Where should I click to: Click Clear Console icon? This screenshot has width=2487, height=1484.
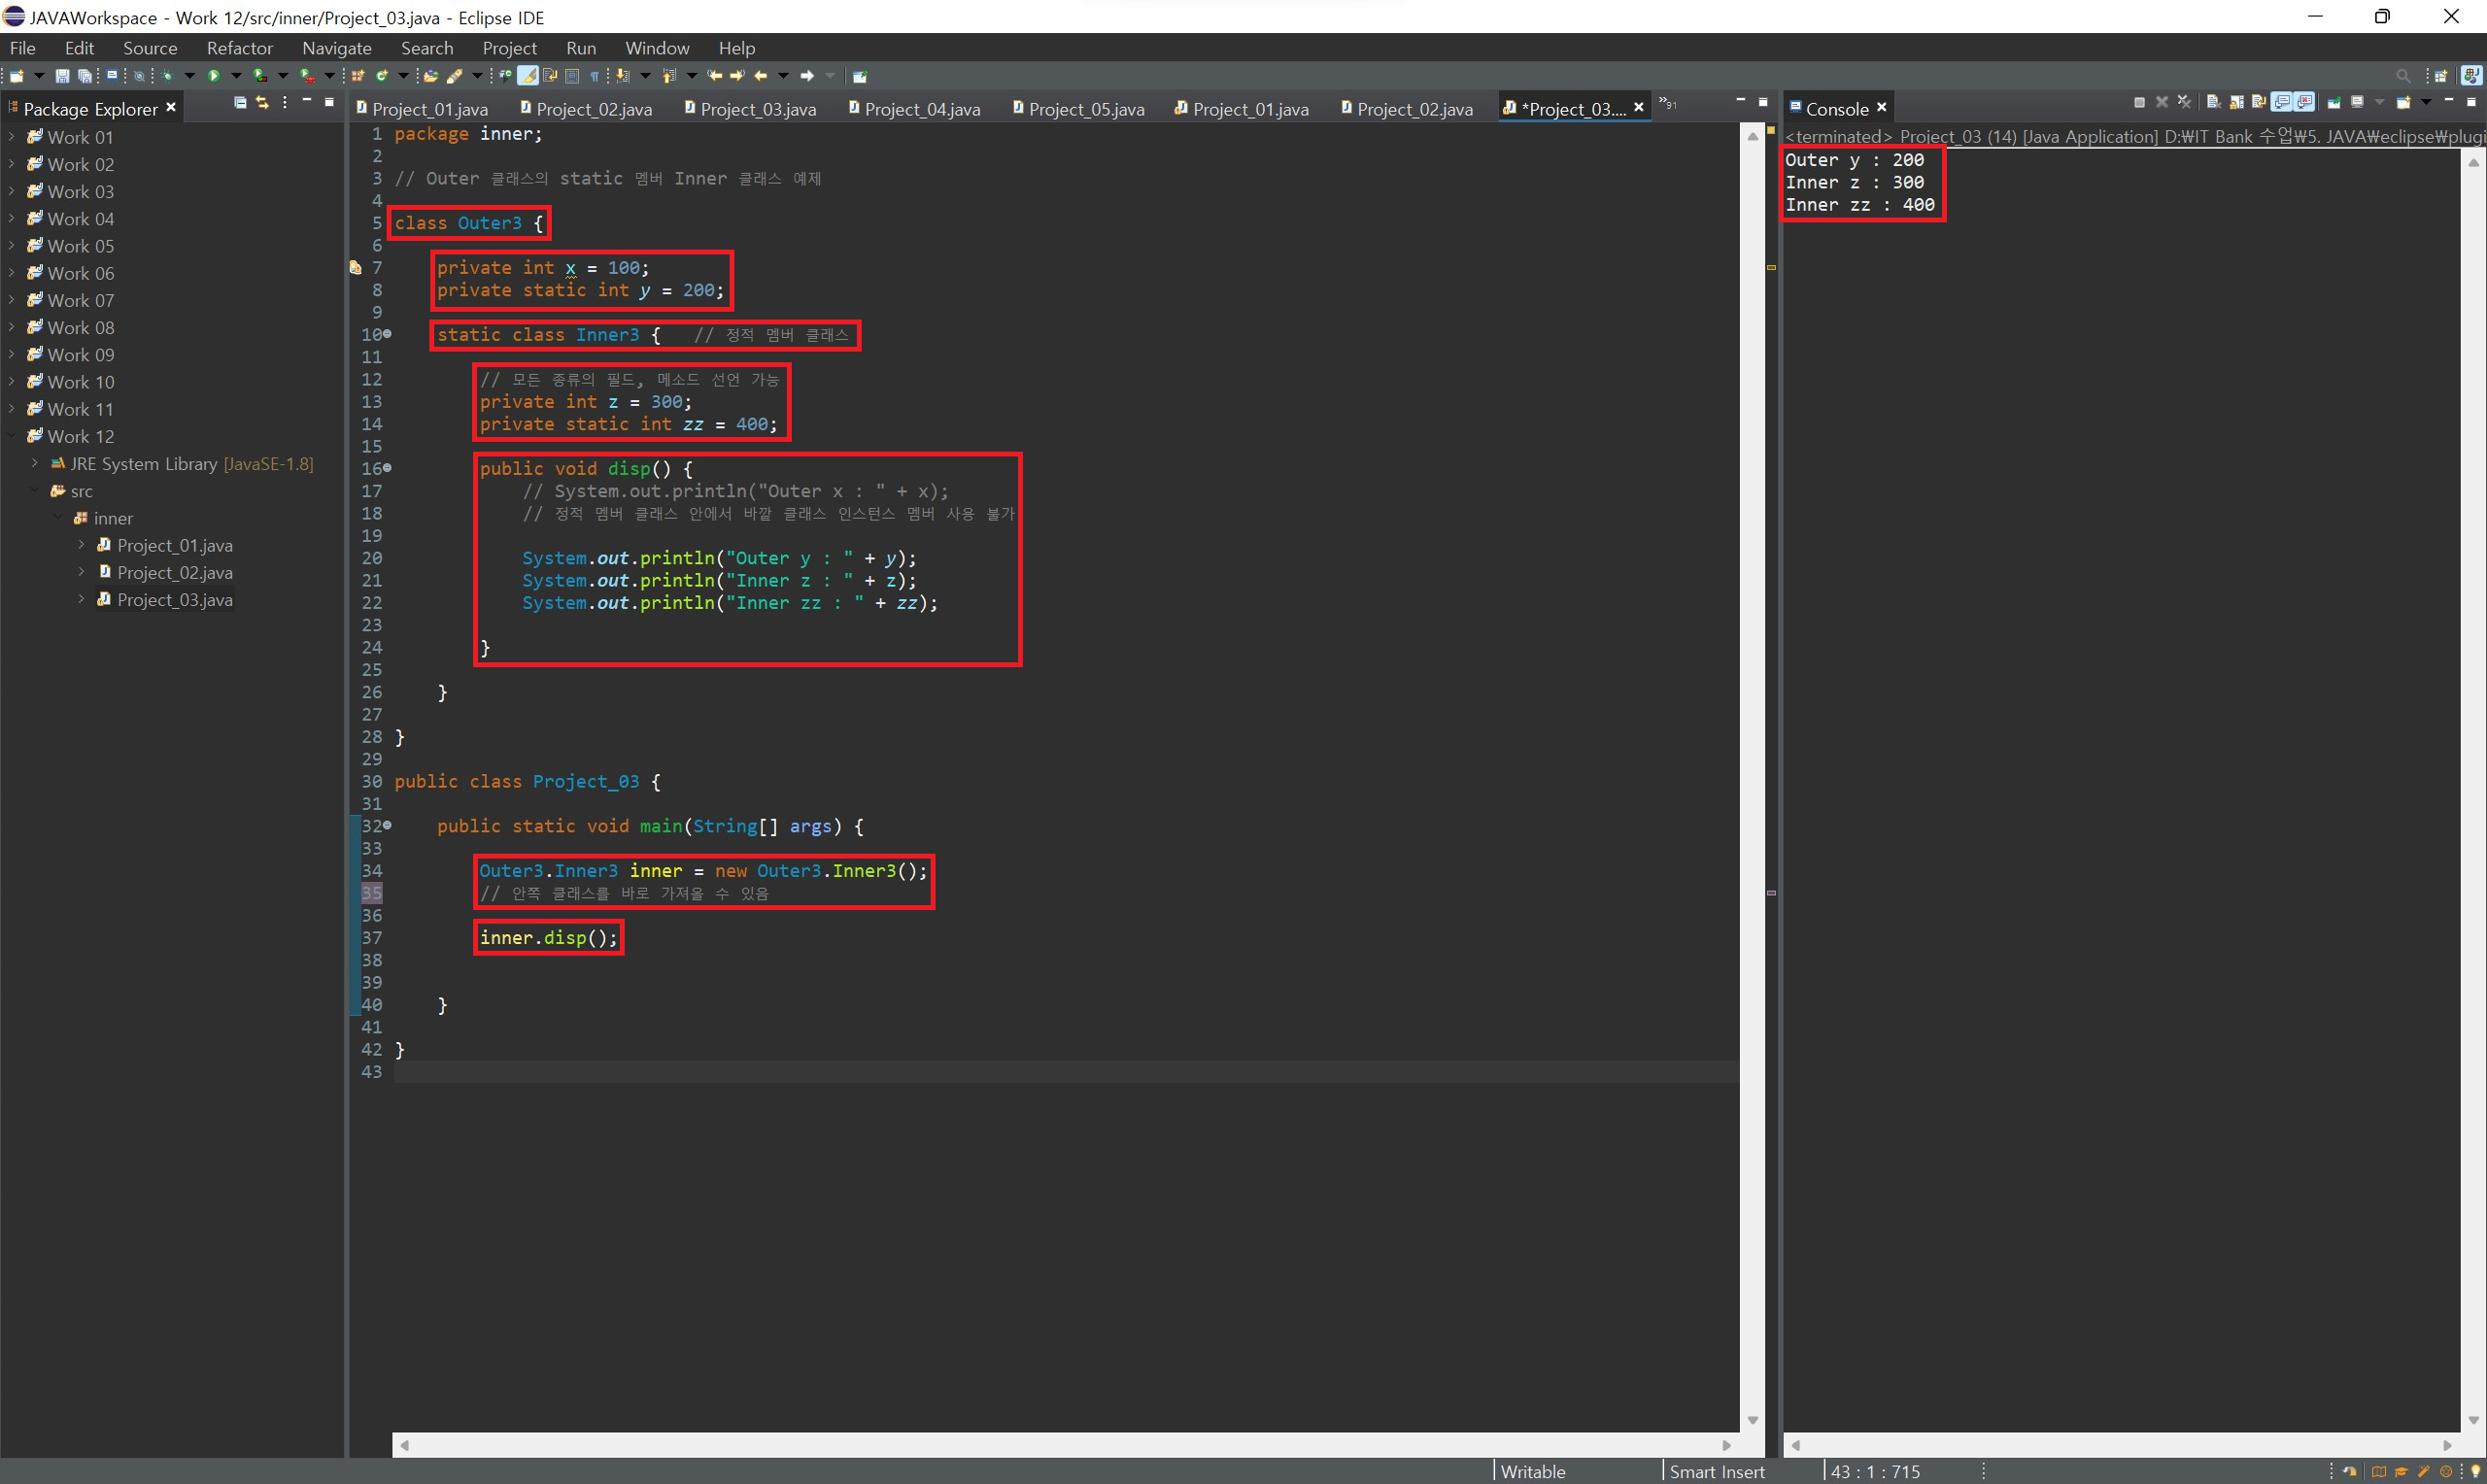(2214, 102)
